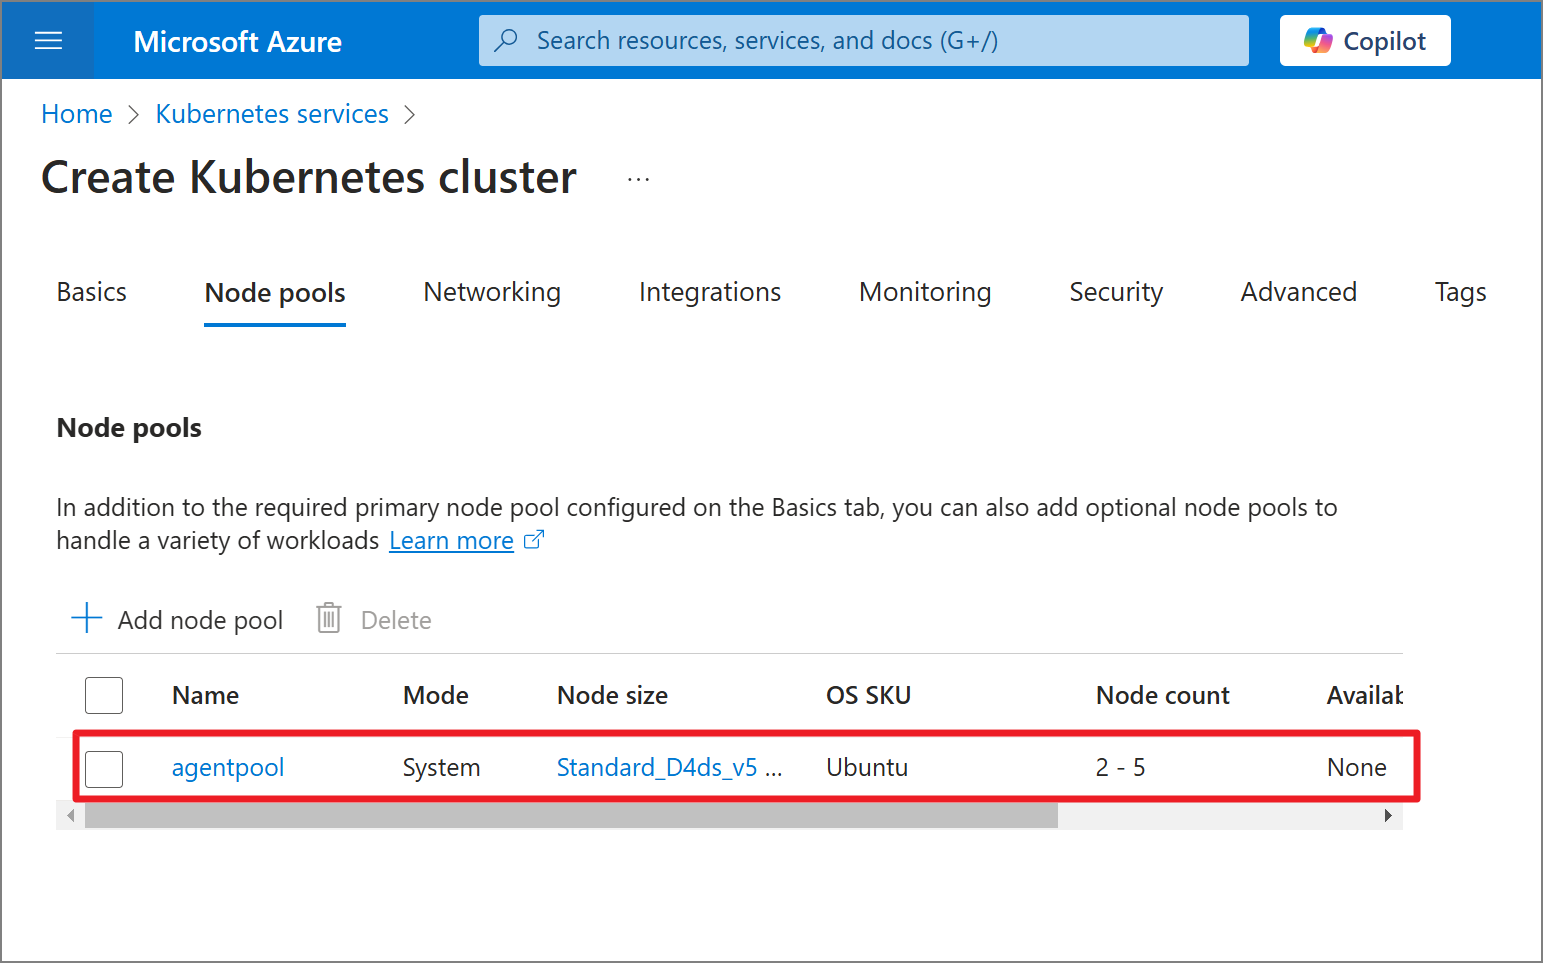Click the Standard_D4ds_v5 node size link
Screen dimensions: 1543x963
pyautogui.click(x=657, y=768)
